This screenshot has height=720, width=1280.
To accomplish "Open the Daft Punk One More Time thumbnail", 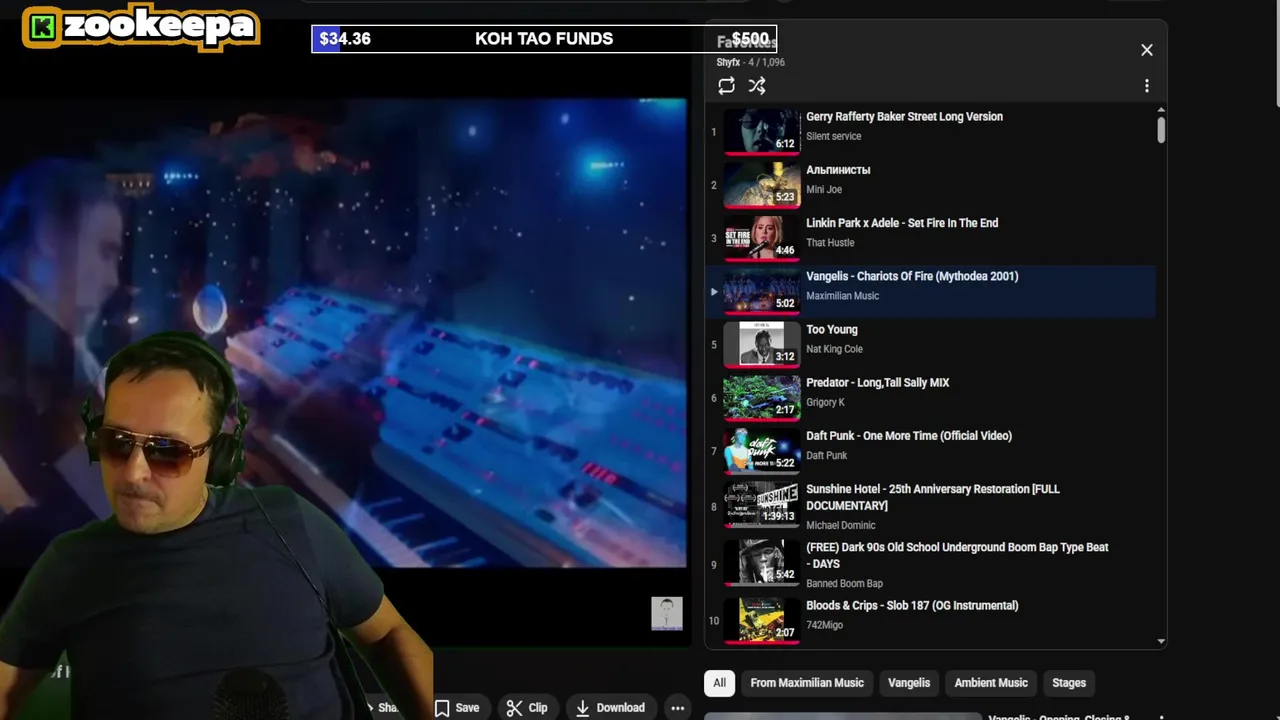I will (762, 450).
